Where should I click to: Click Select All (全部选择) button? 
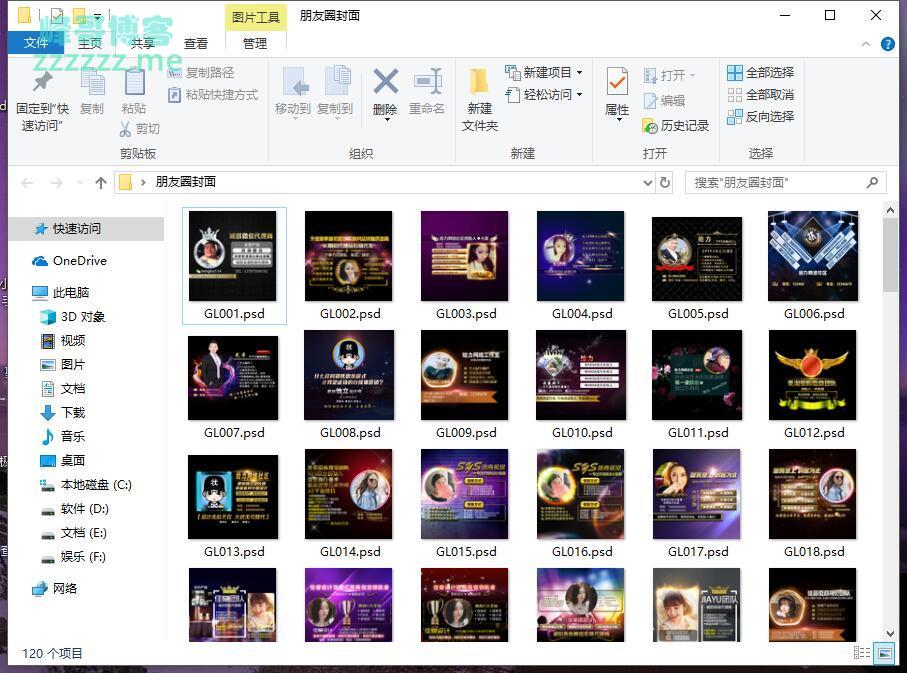click(x=760, y=72)
